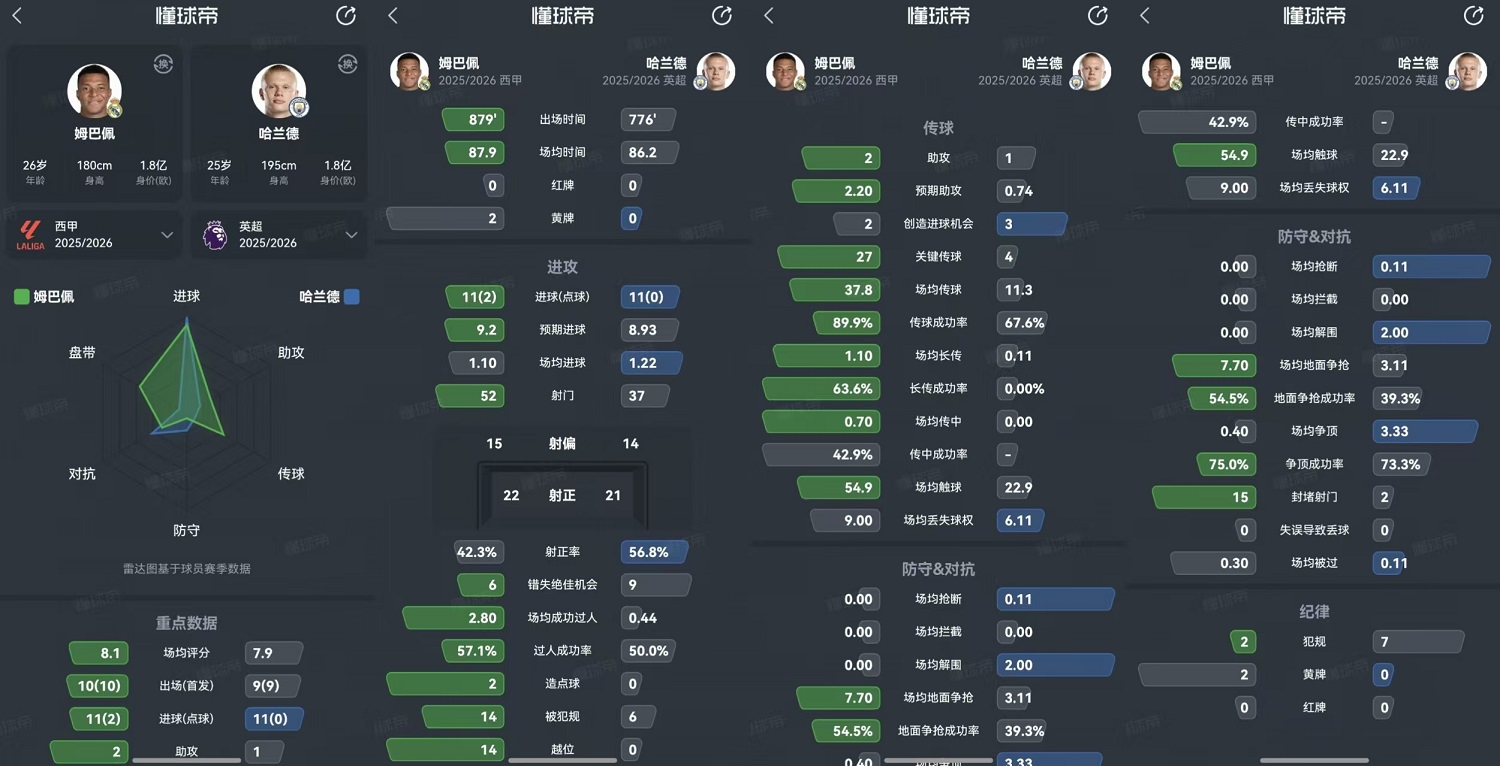
Task: Click the back arrow on the fourth panel
Action: click(1144, 16)
